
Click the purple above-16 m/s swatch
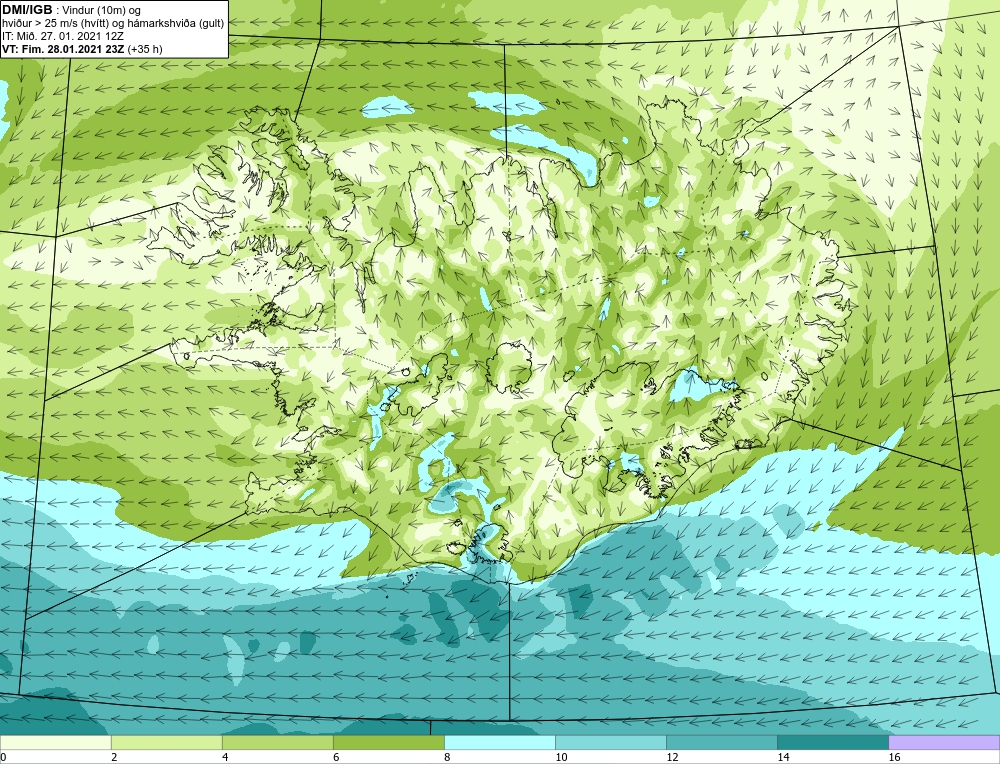[x=944, y=742]
